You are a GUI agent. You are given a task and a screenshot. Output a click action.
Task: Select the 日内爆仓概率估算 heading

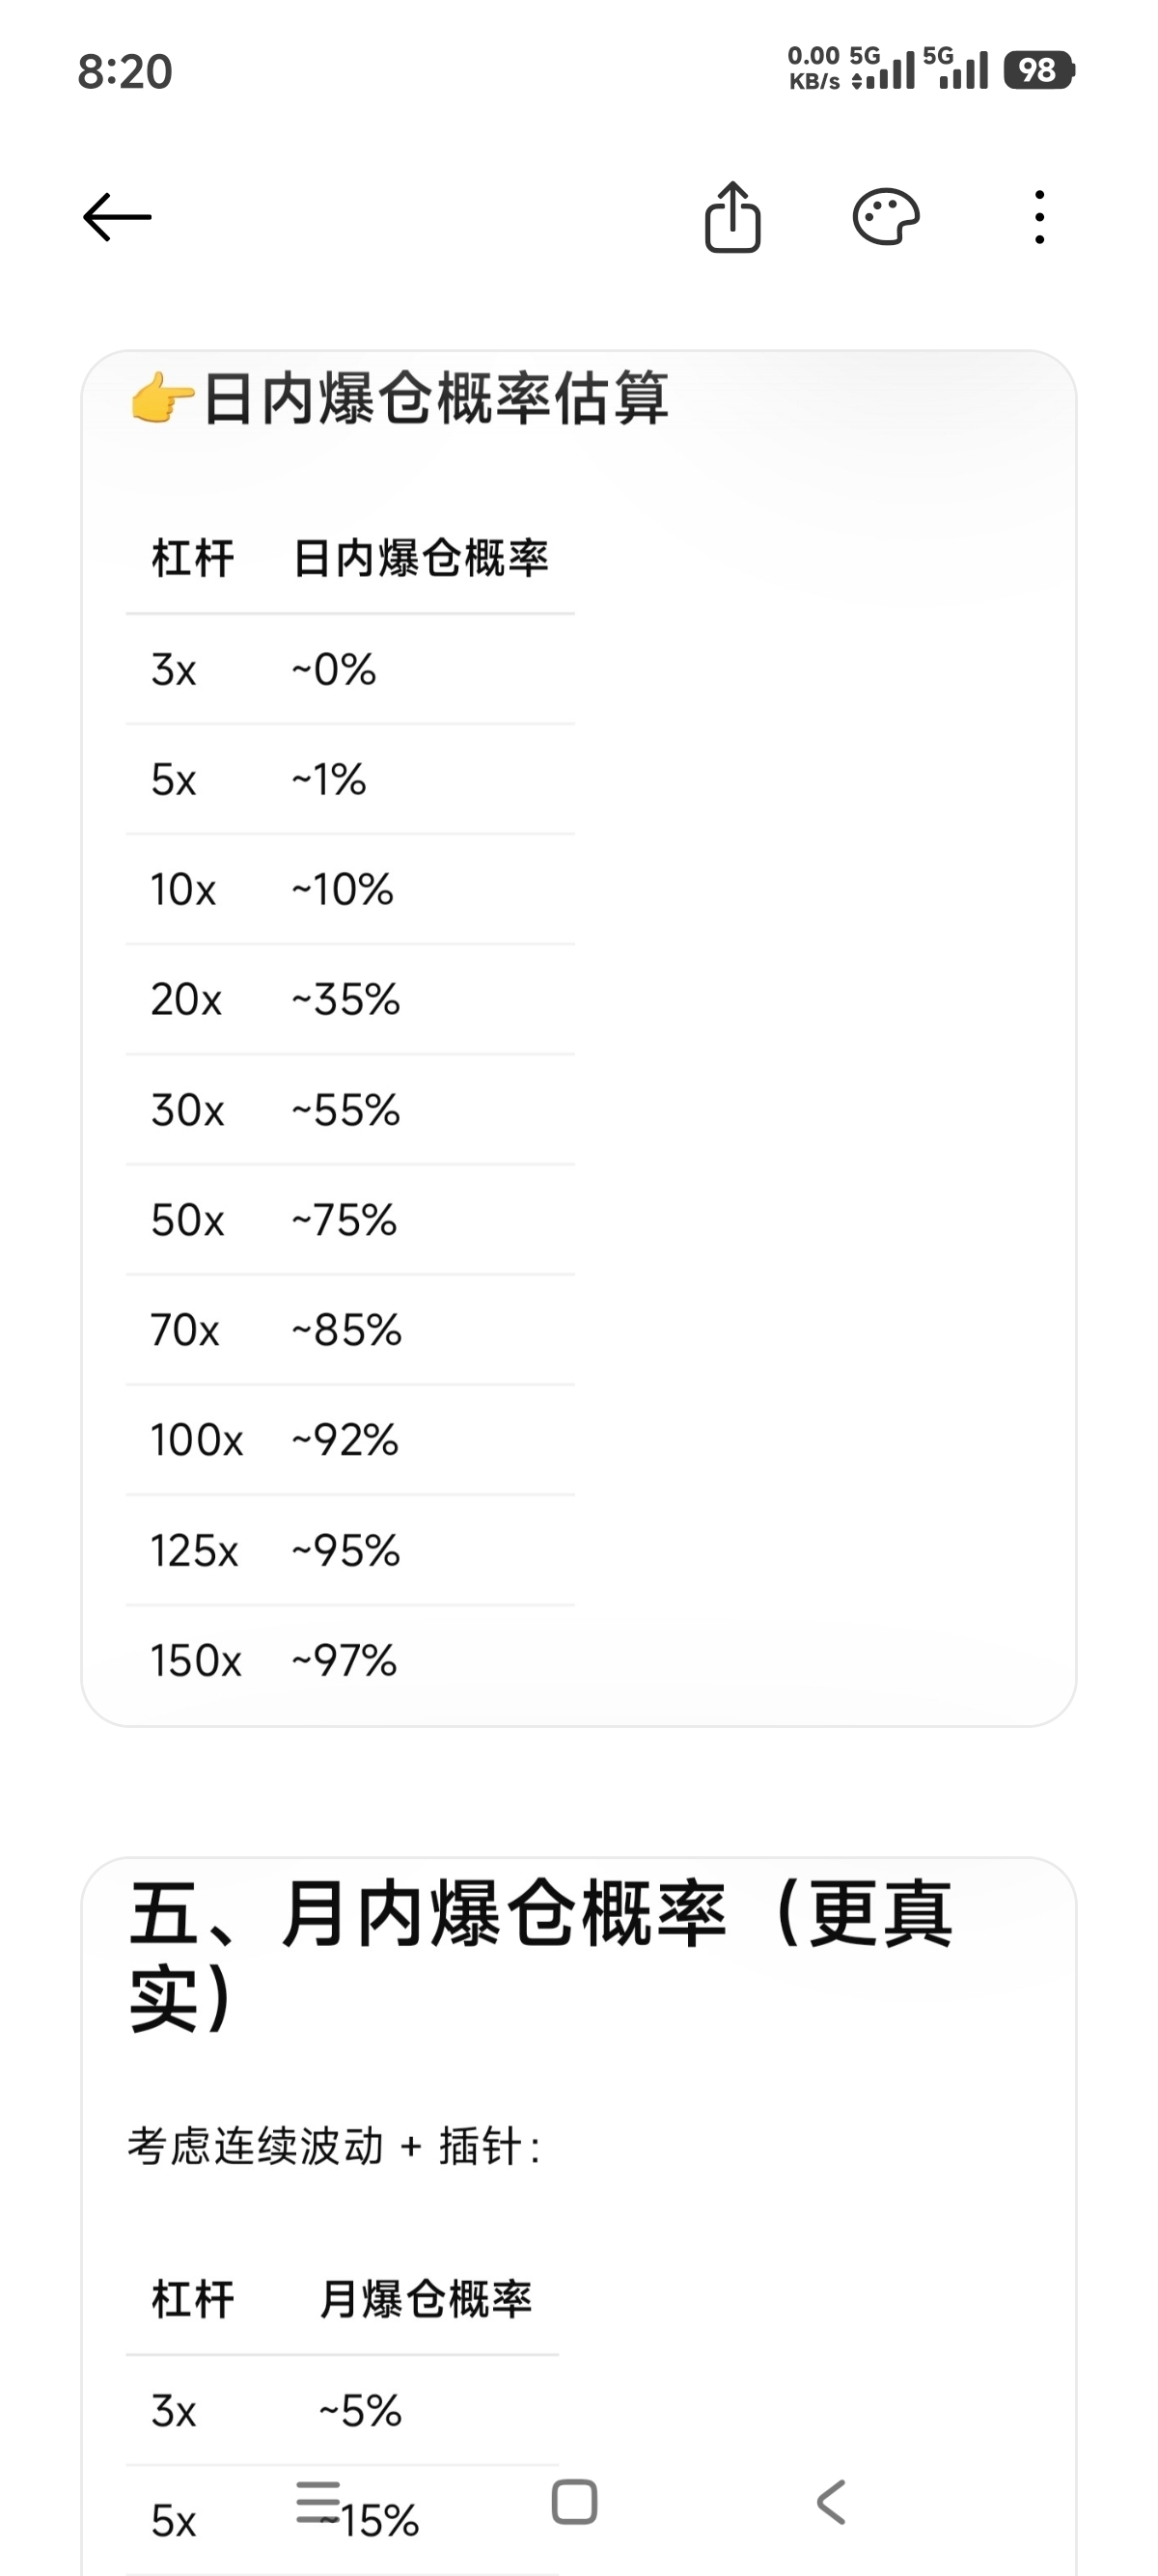coord(436,399)
